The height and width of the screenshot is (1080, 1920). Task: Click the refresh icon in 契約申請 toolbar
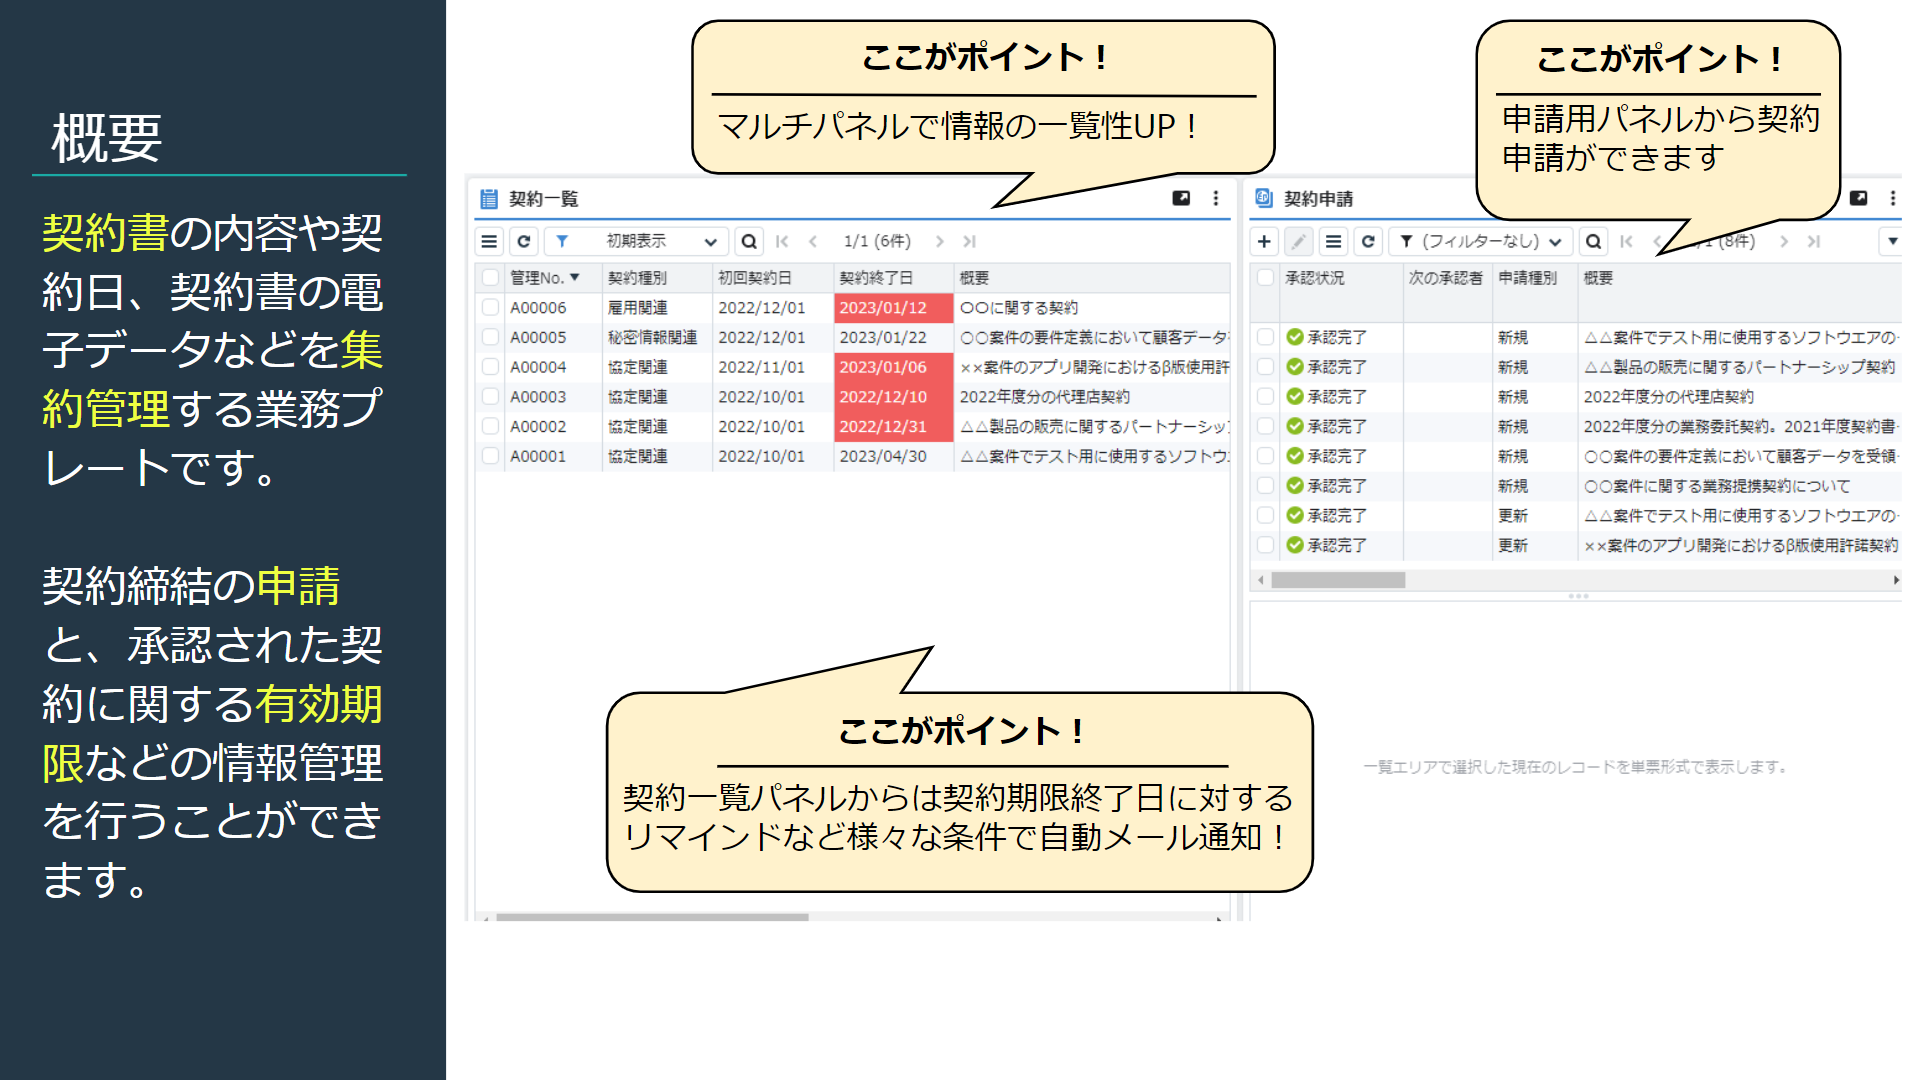click(x=1367, y=241)
